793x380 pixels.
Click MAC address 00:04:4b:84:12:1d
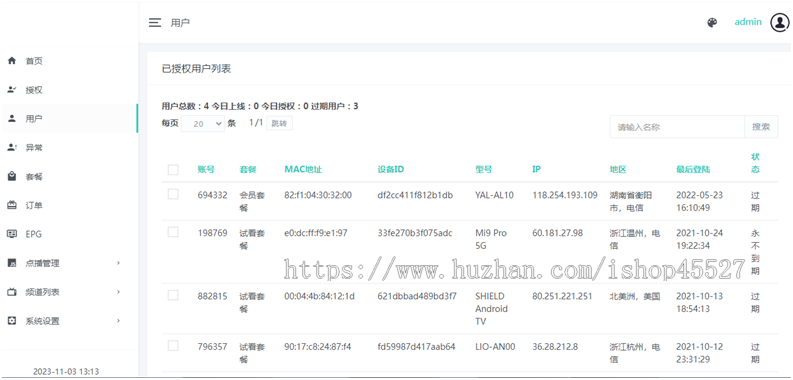(x=320, y=297)
